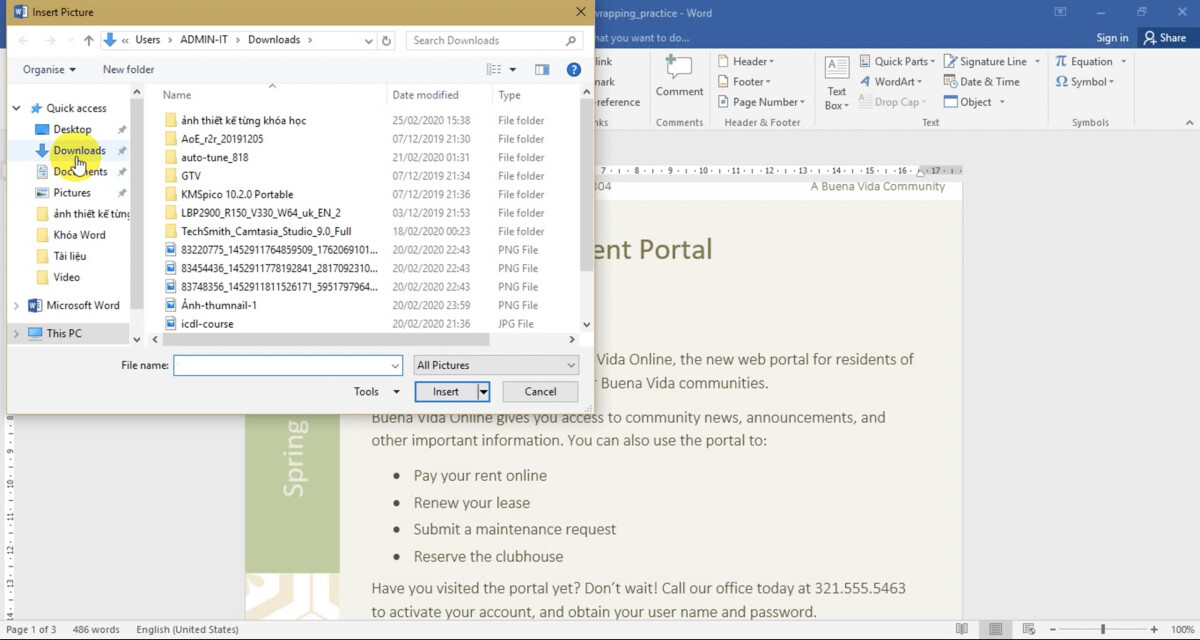Adjust the Word zoom slider handle
Image resolution: width=1200 pixels, height=640 pixels.
[x=1103, y=629]
